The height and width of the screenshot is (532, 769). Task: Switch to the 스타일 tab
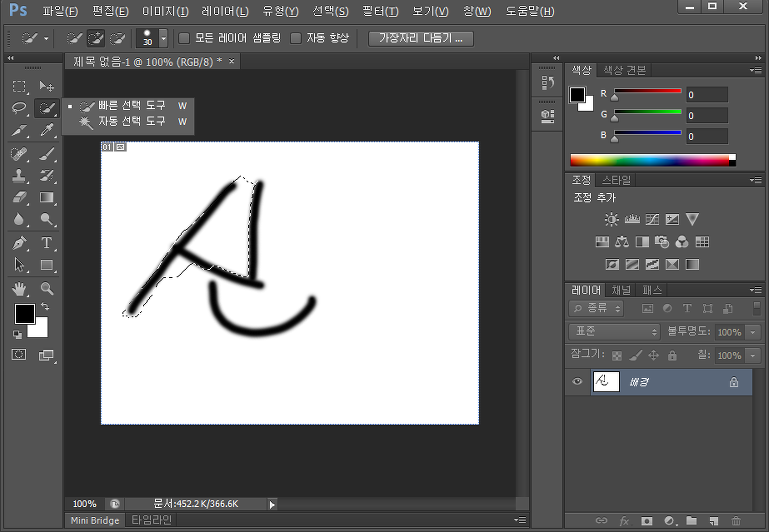click(616, 180)
